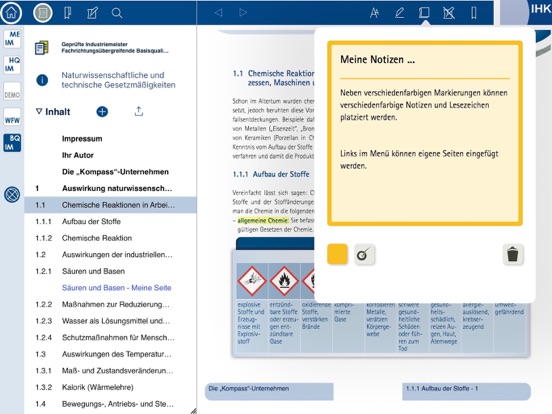Screen dimensions: 552x414
Task: Select chapter 1 Auswirkung naturwissensch...
Action: [111, 188]
